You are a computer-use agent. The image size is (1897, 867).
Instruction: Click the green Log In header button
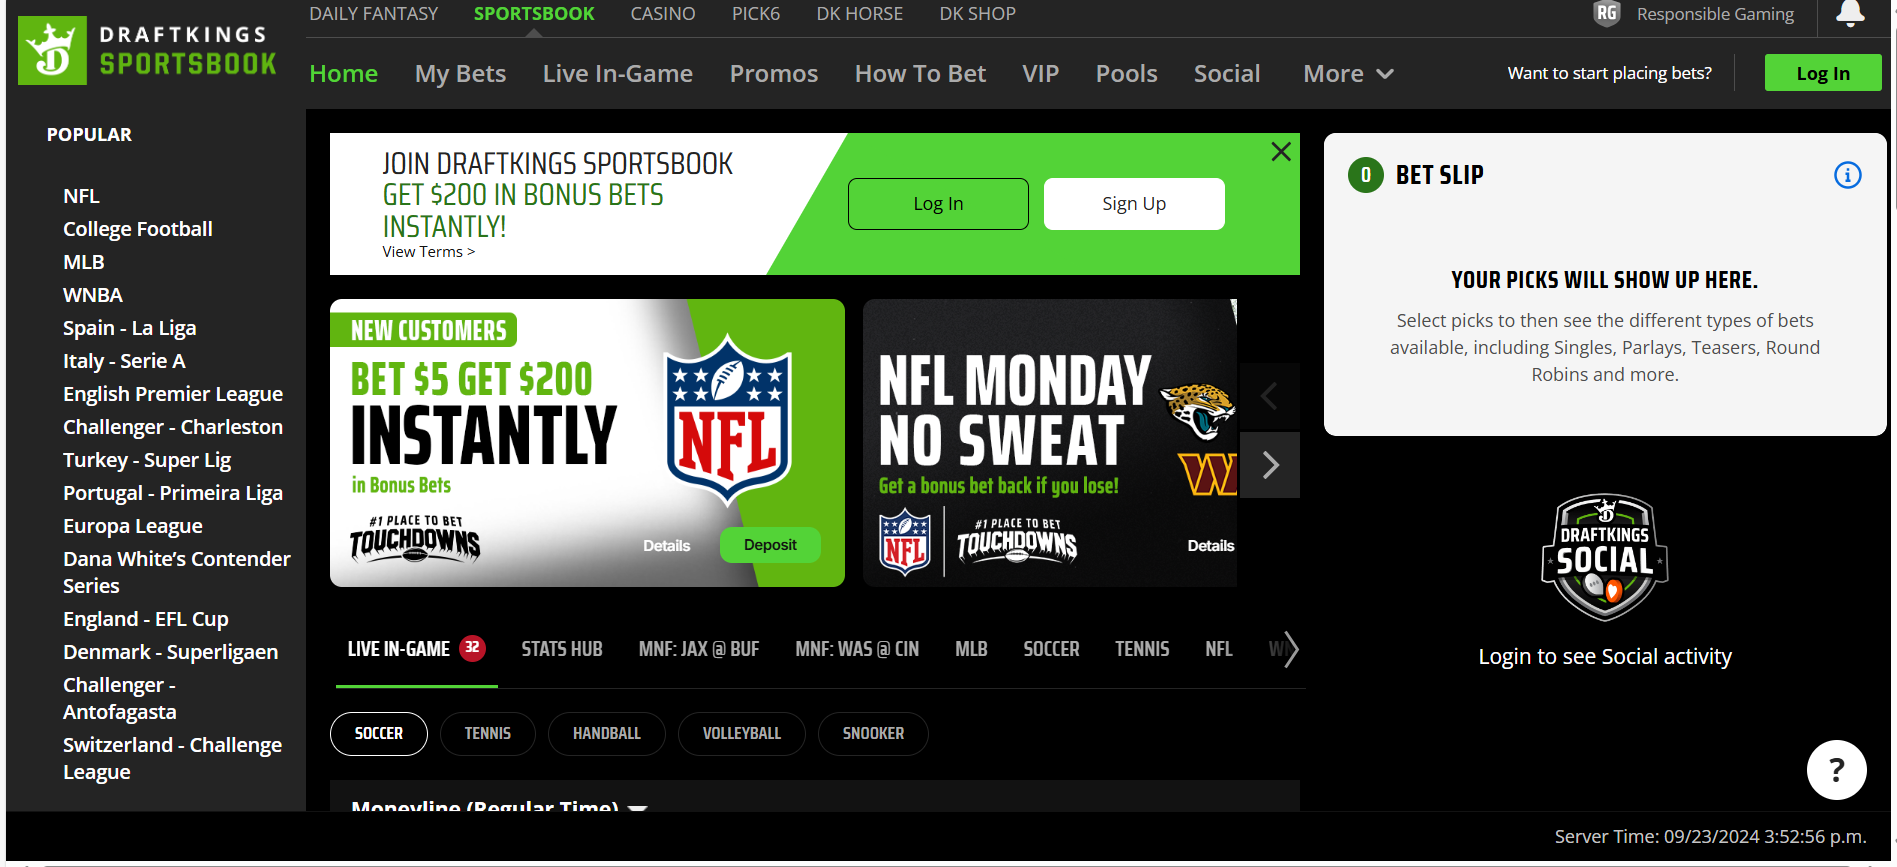point(1822,73)
